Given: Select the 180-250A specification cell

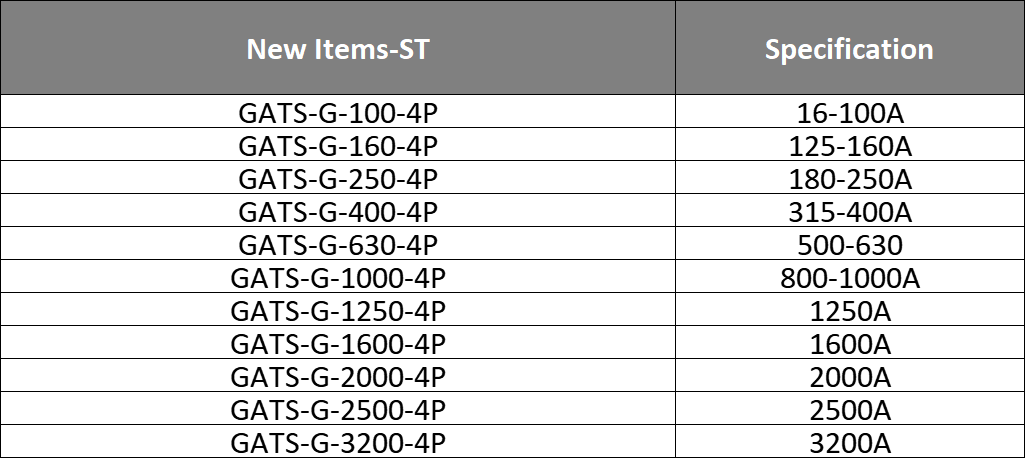Looking at the screenshot, I should [849, 179].
